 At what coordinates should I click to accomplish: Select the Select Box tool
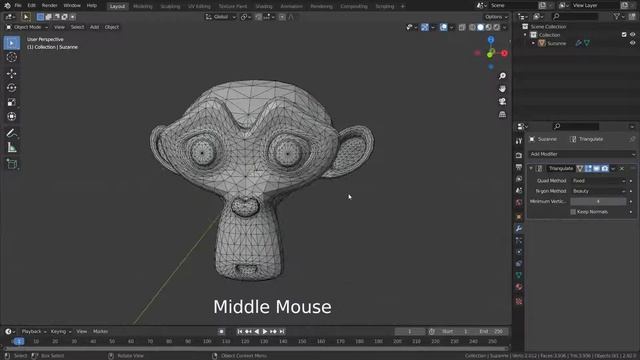[12, 43]
